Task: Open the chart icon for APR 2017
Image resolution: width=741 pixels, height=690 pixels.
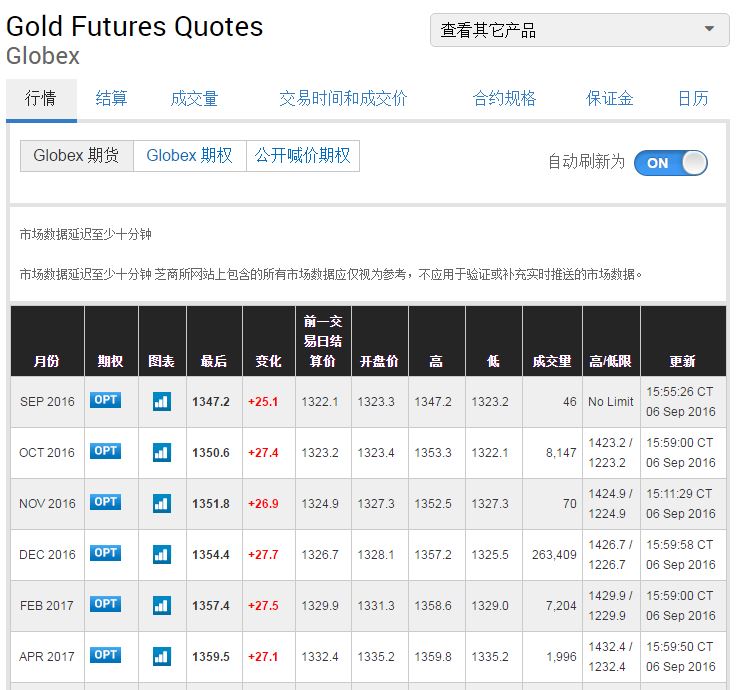Action: pos(161,656)
